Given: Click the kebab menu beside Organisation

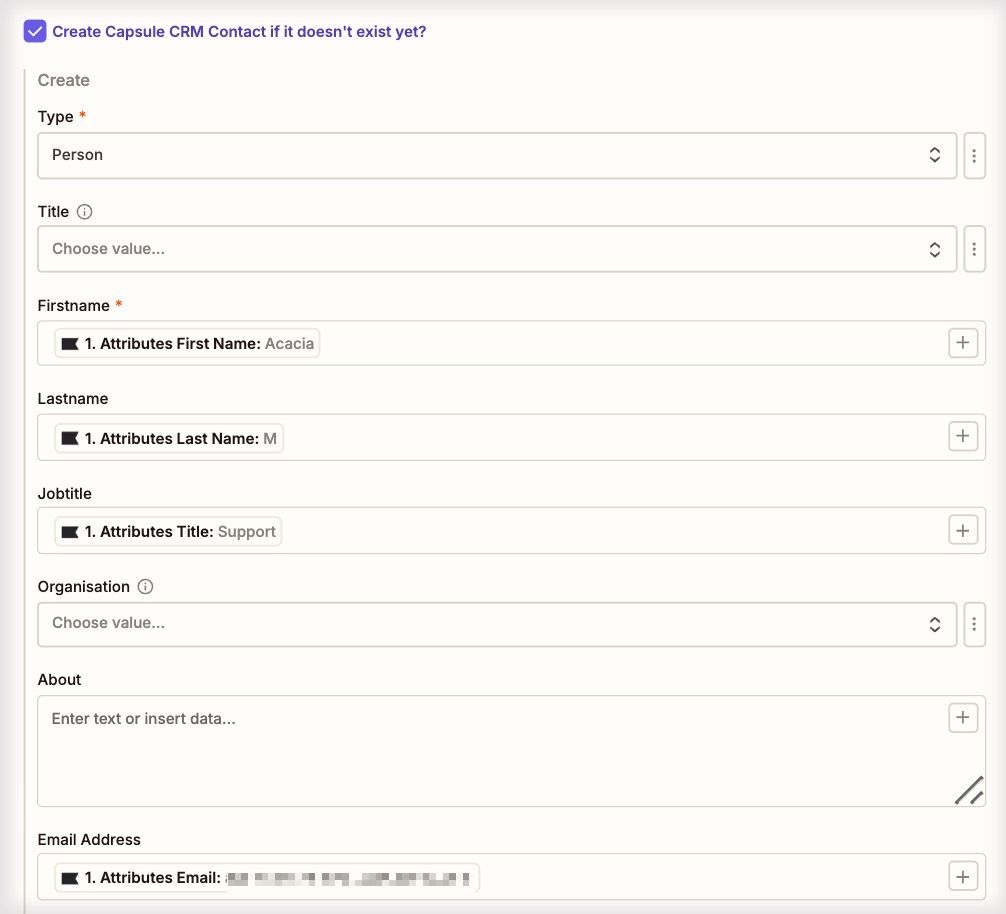Looking at the screenshot, I should (974, 624).
